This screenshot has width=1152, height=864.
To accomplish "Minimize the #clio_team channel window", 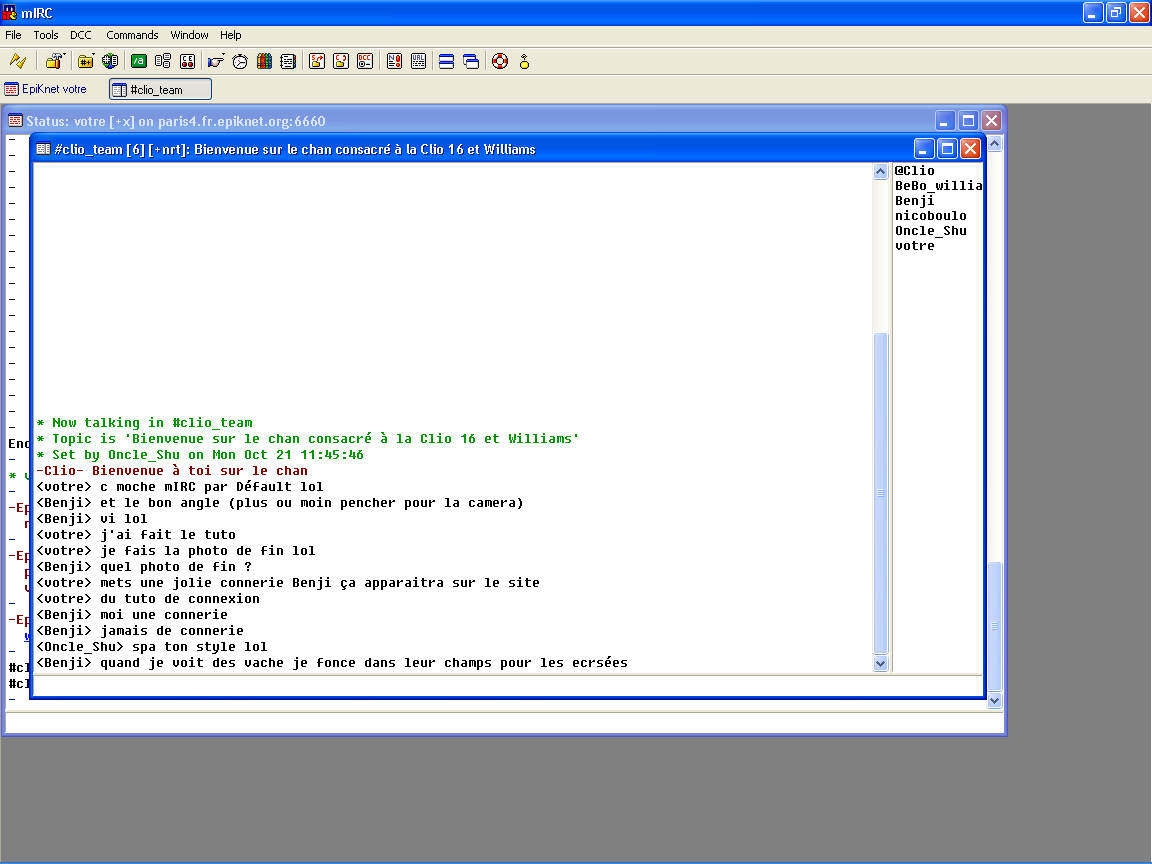I will (x=924, y=149).
